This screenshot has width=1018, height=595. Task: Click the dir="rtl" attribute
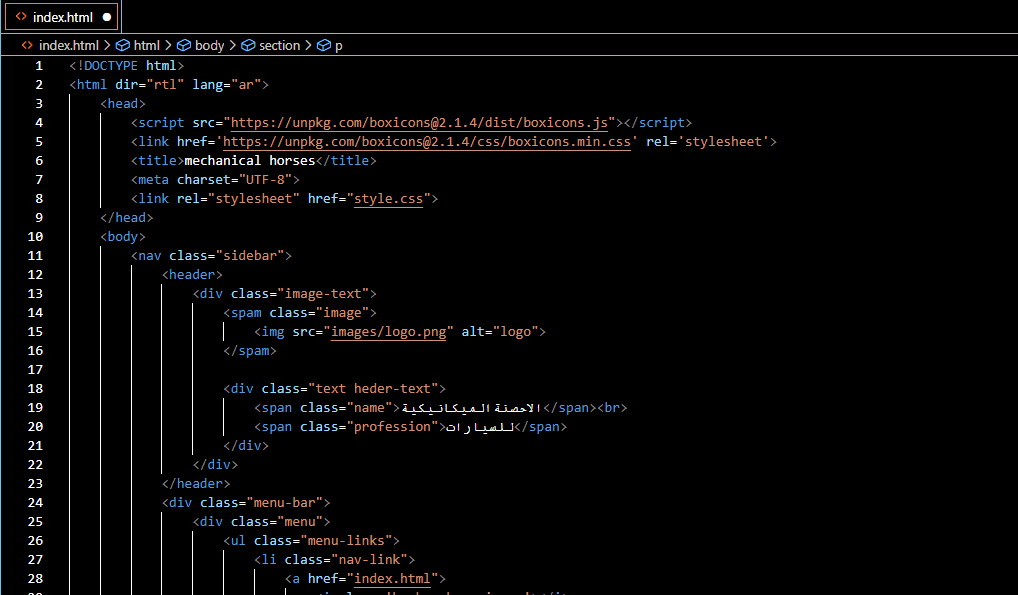(150, 84)
